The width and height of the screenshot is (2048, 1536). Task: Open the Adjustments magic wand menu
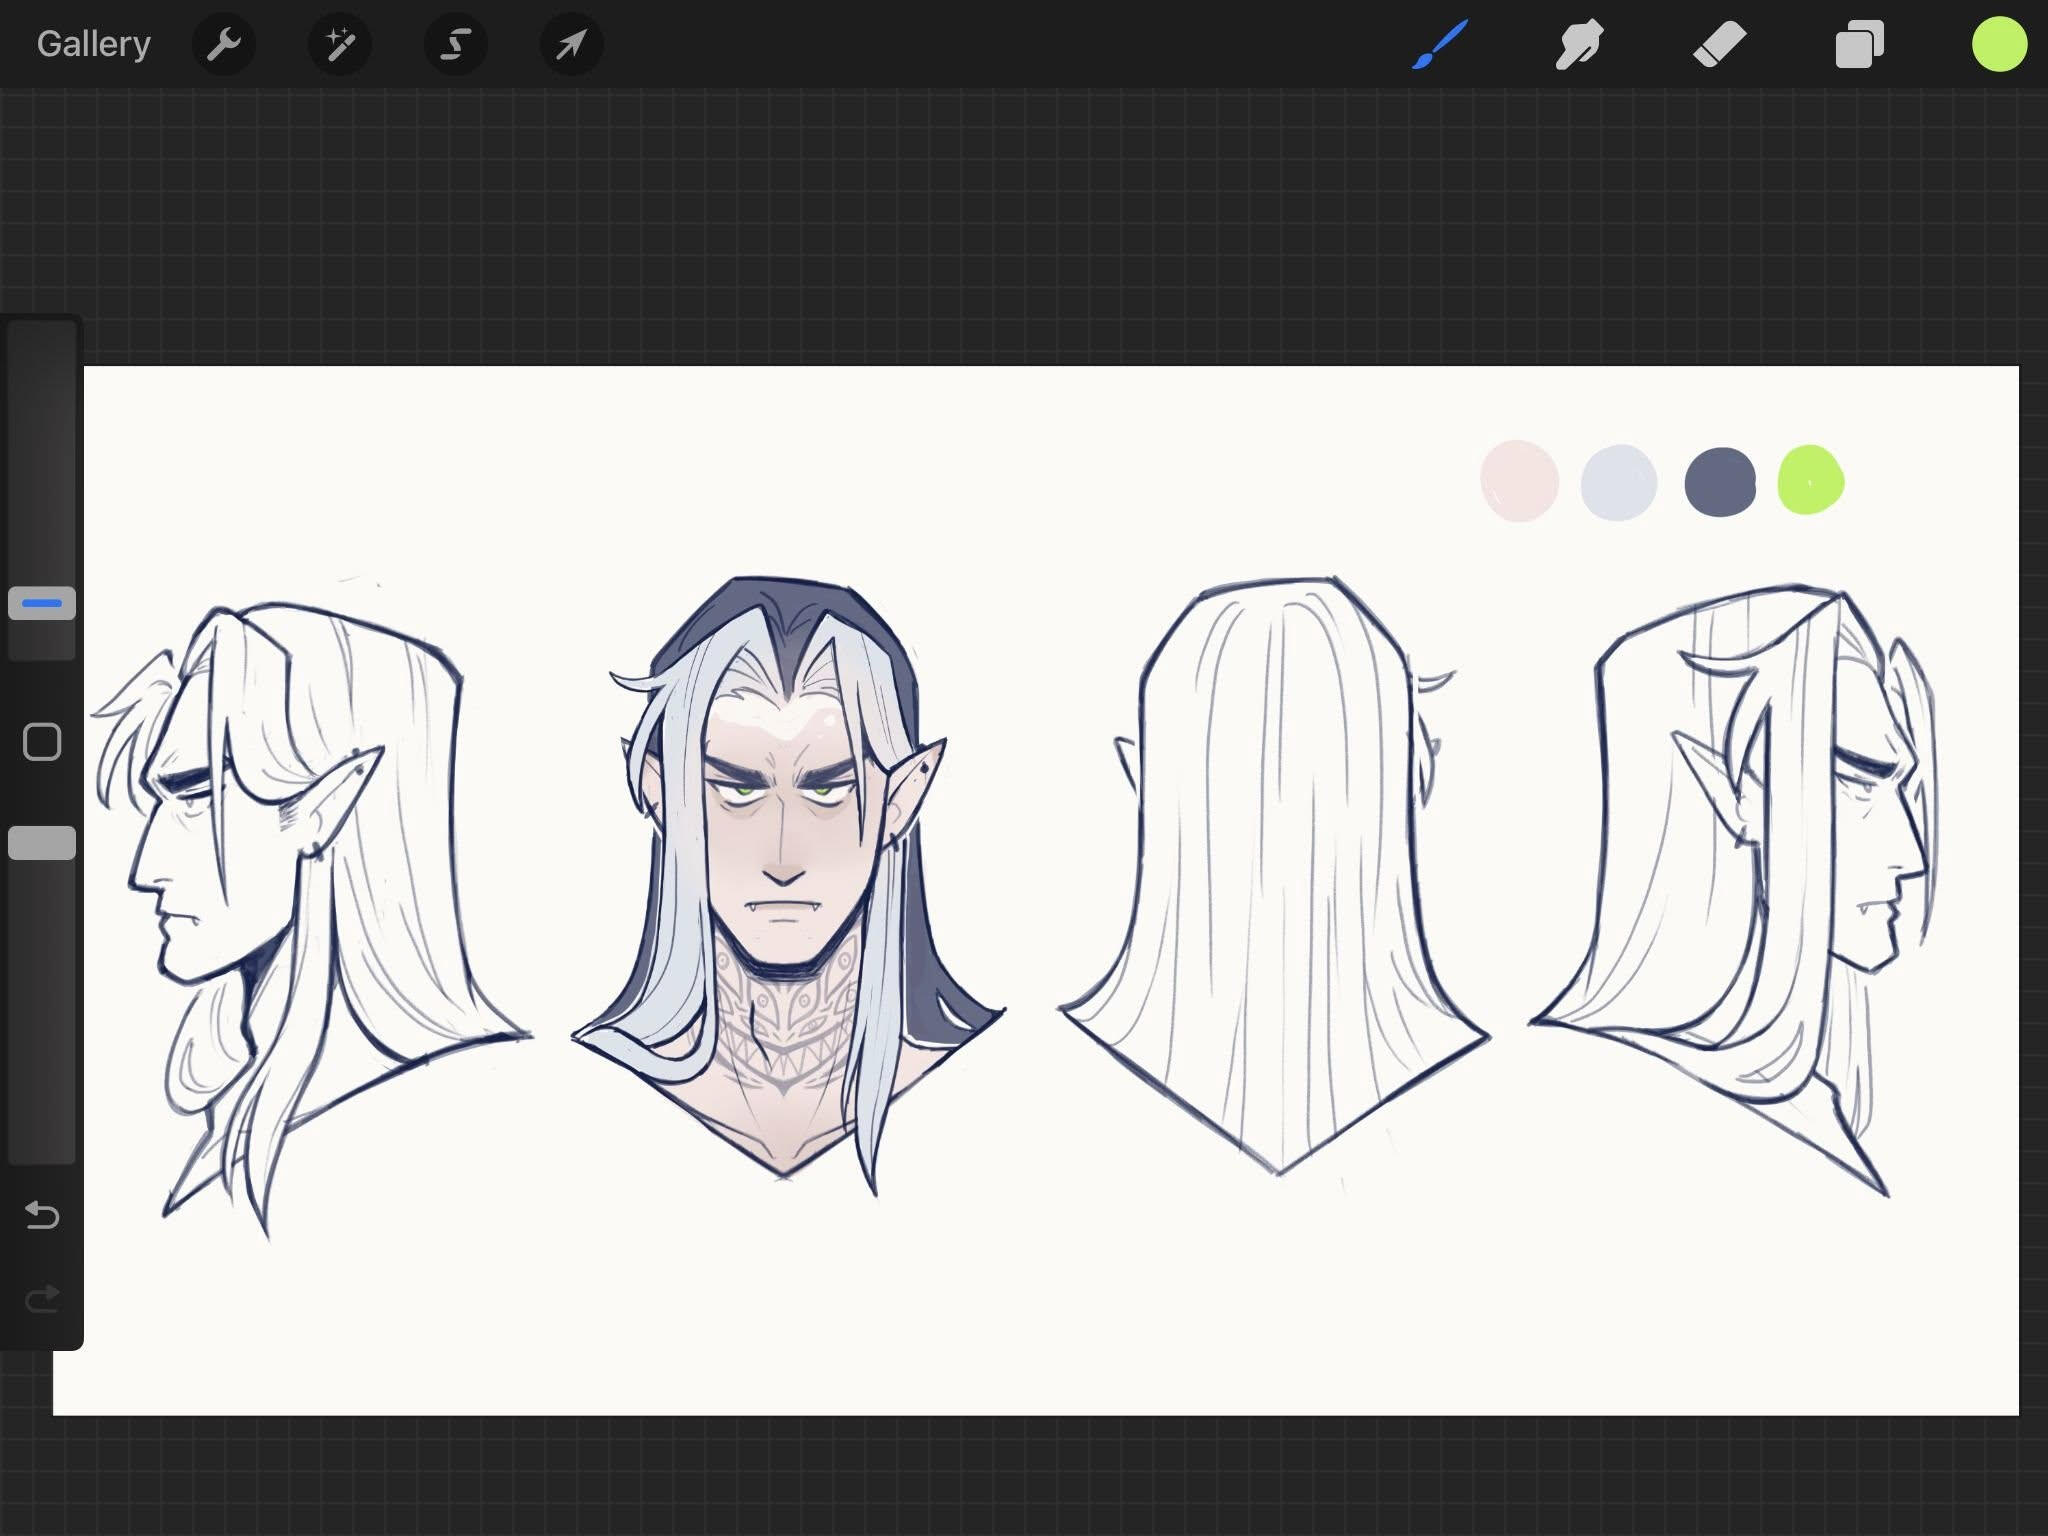pos(340,44)
